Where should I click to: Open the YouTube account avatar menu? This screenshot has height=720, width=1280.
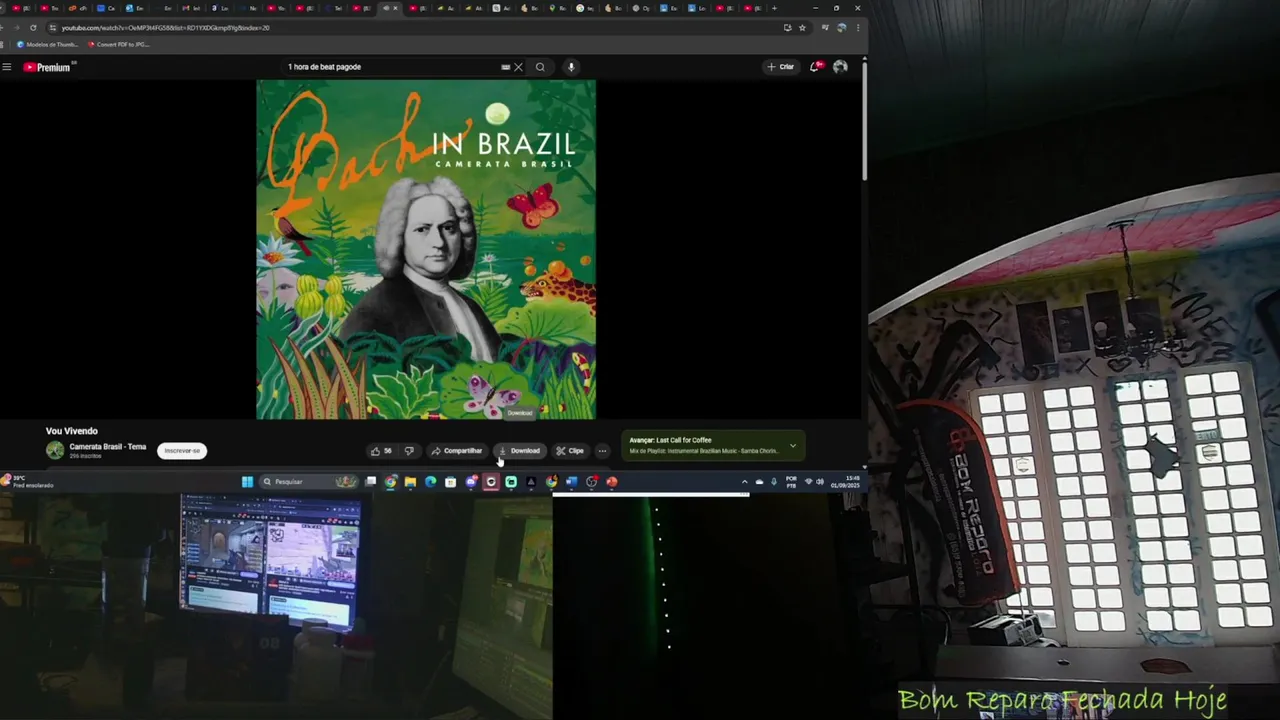(840, 67)
